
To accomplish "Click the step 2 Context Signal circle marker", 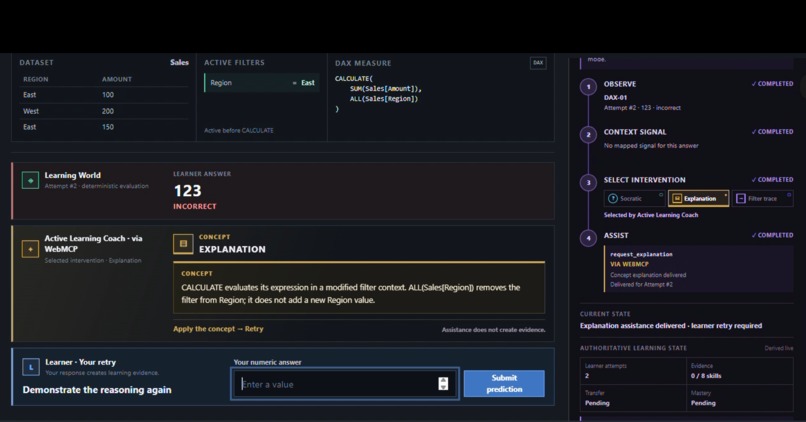I will (588, 135).
